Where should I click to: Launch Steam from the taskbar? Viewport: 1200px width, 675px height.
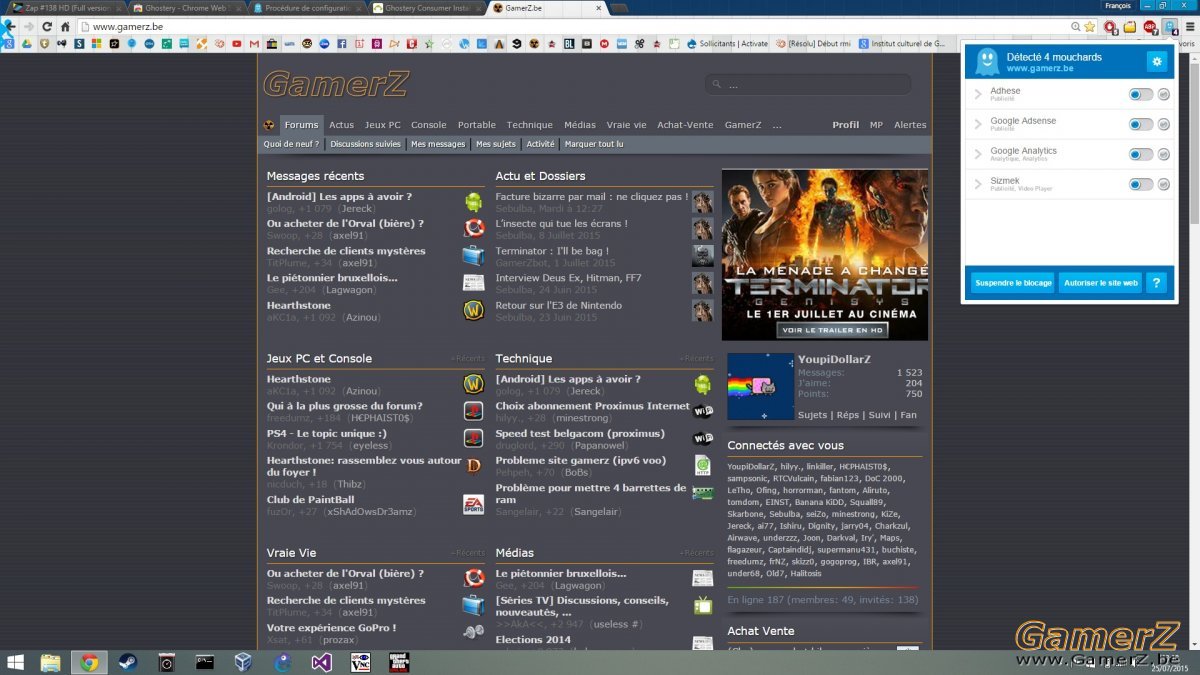(127, 662)
